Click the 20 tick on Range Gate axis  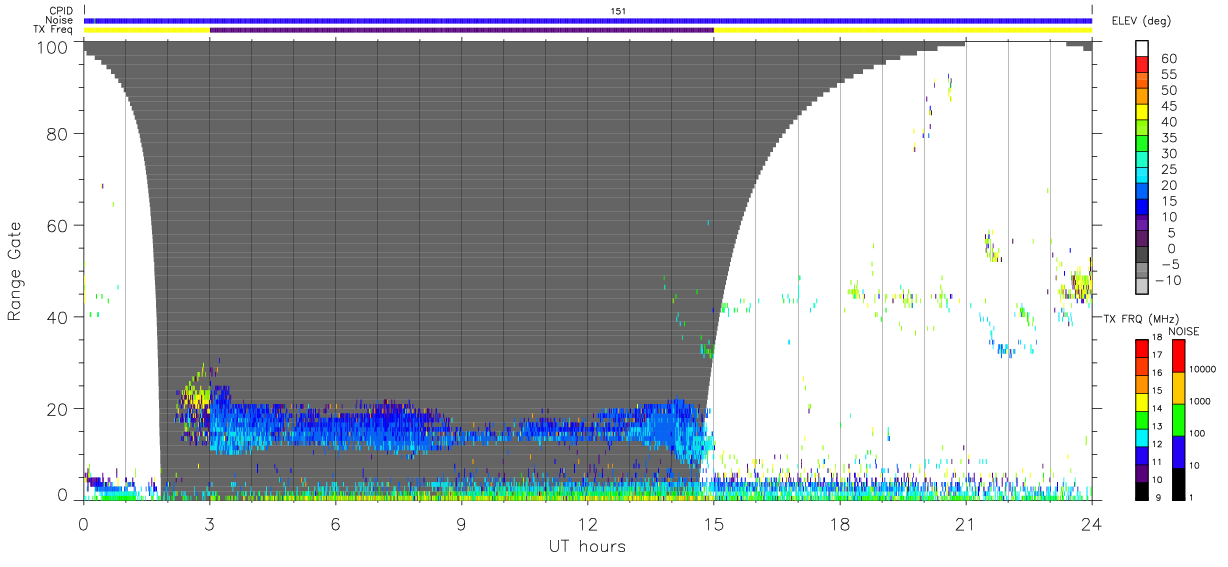click(x=56, y=409)
